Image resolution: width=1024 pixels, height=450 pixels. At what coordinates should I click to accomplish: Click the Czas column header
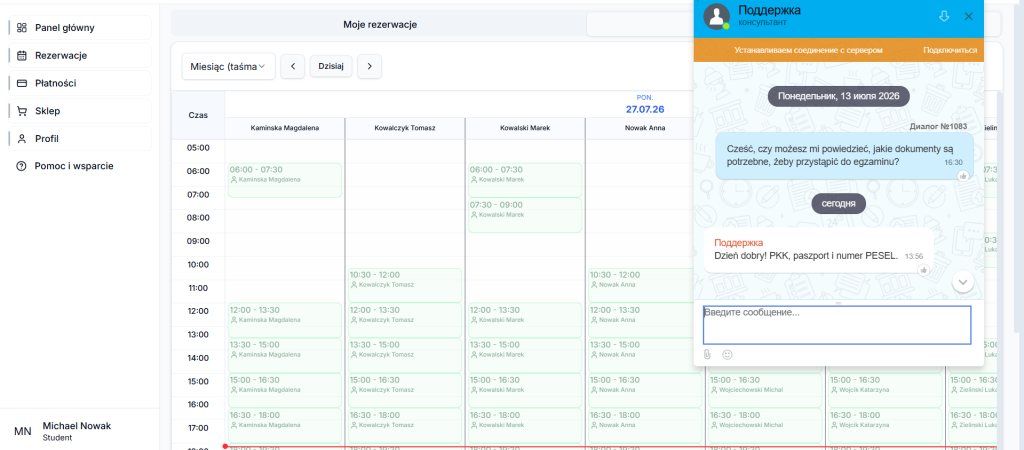(198, 115)
